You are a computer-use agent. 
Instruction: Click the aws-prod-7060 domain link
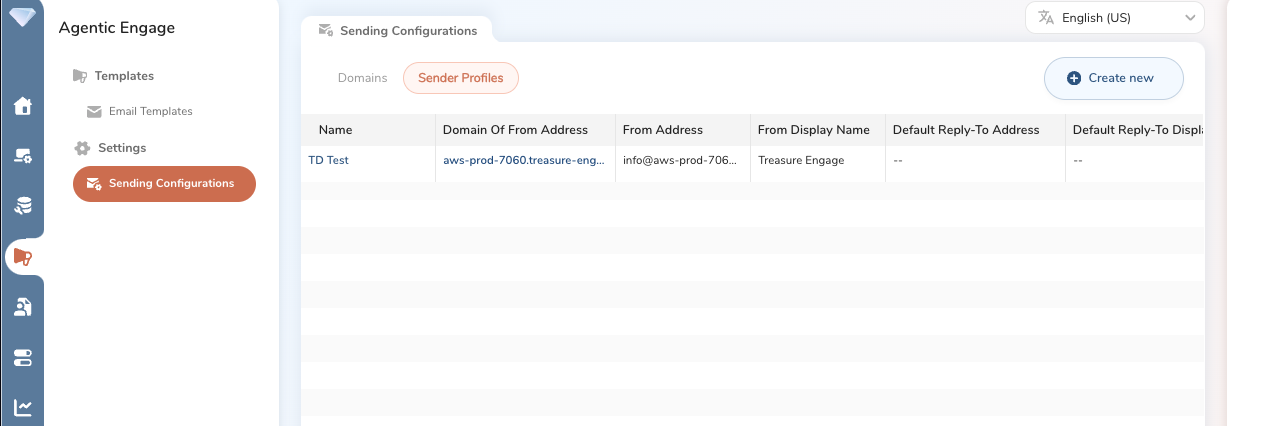pyautogui.click(x=523, y=160)
